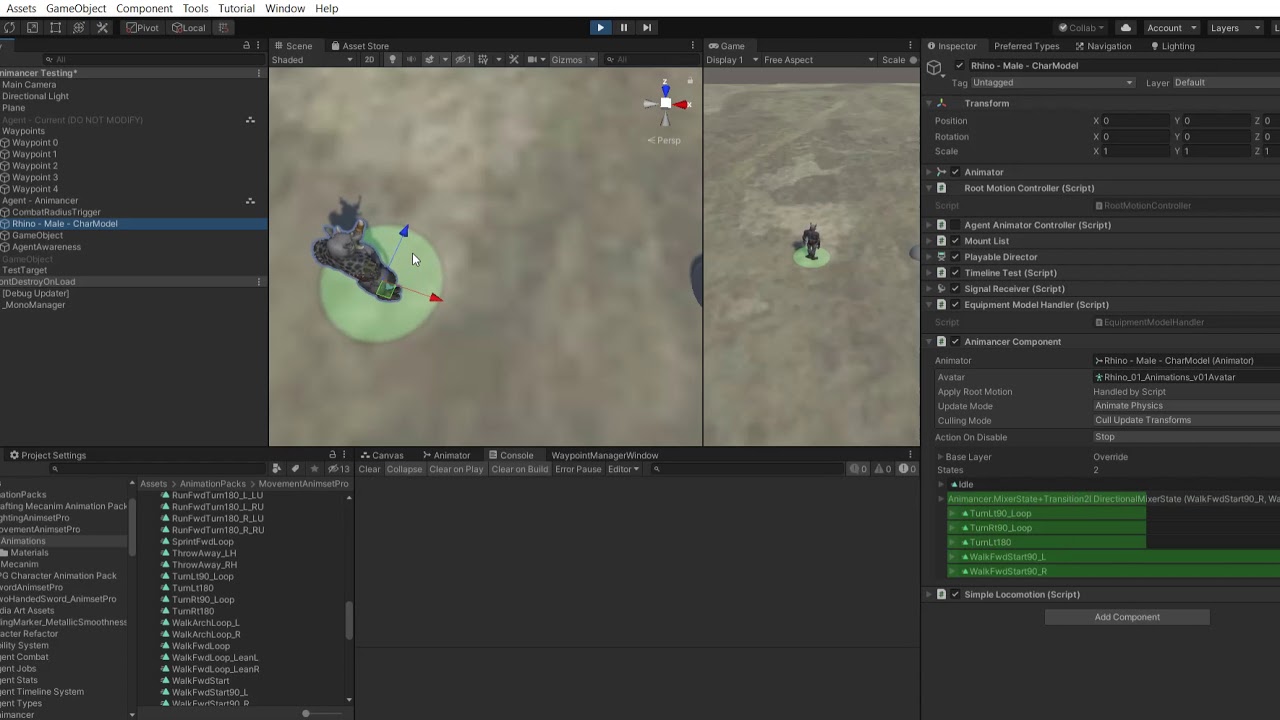
Task: Switch to the Asset Store tab
Action: (359, 46)
